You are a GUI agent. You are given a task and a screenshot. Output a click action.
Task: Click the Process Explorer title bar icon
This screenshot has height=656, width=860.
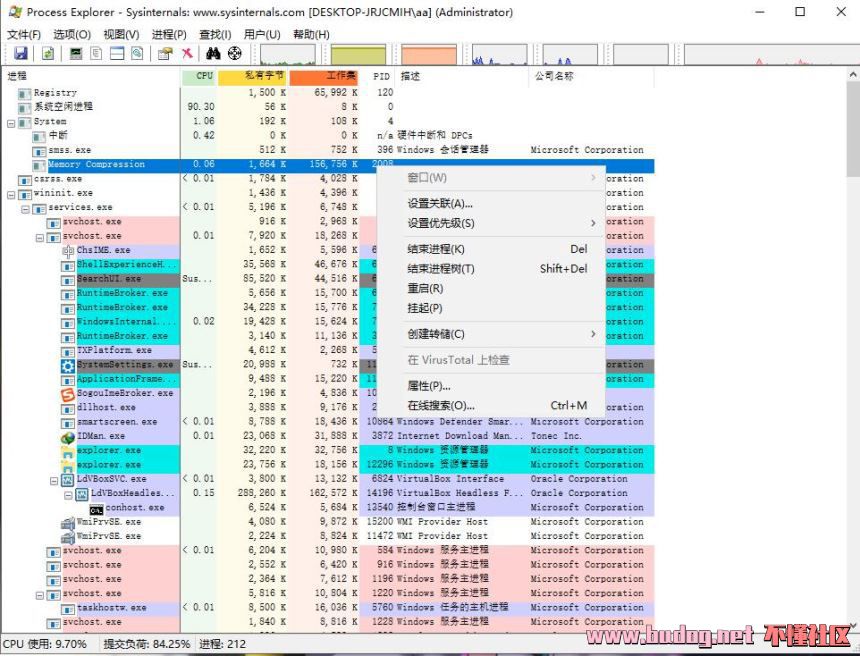tap(14, 12)
